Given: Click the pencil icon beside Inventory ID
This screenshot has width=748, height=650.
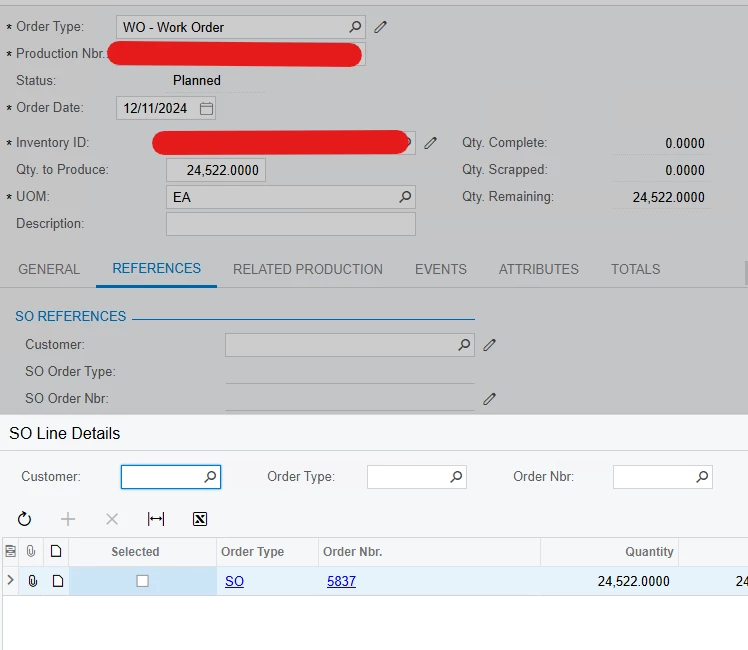Looking at the screenshot, I should (430, 143).
